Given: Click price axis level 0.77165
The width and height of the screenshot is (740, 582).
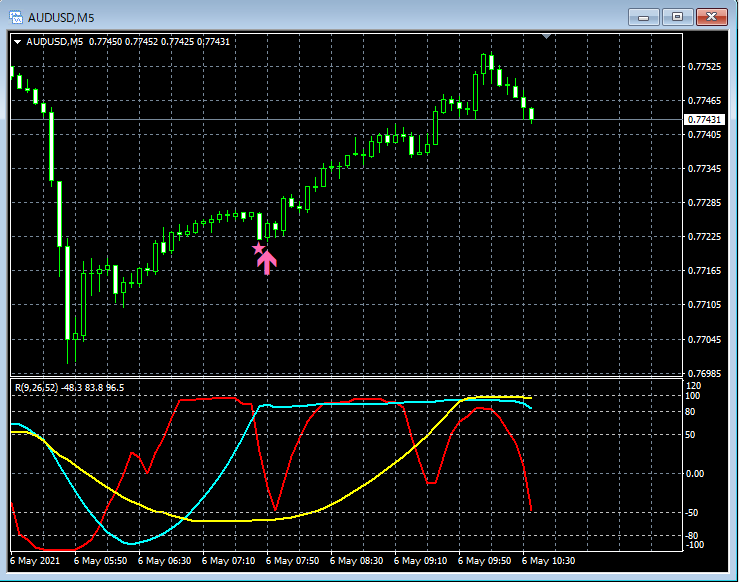Looking at the screenshot, I should 704,270.
